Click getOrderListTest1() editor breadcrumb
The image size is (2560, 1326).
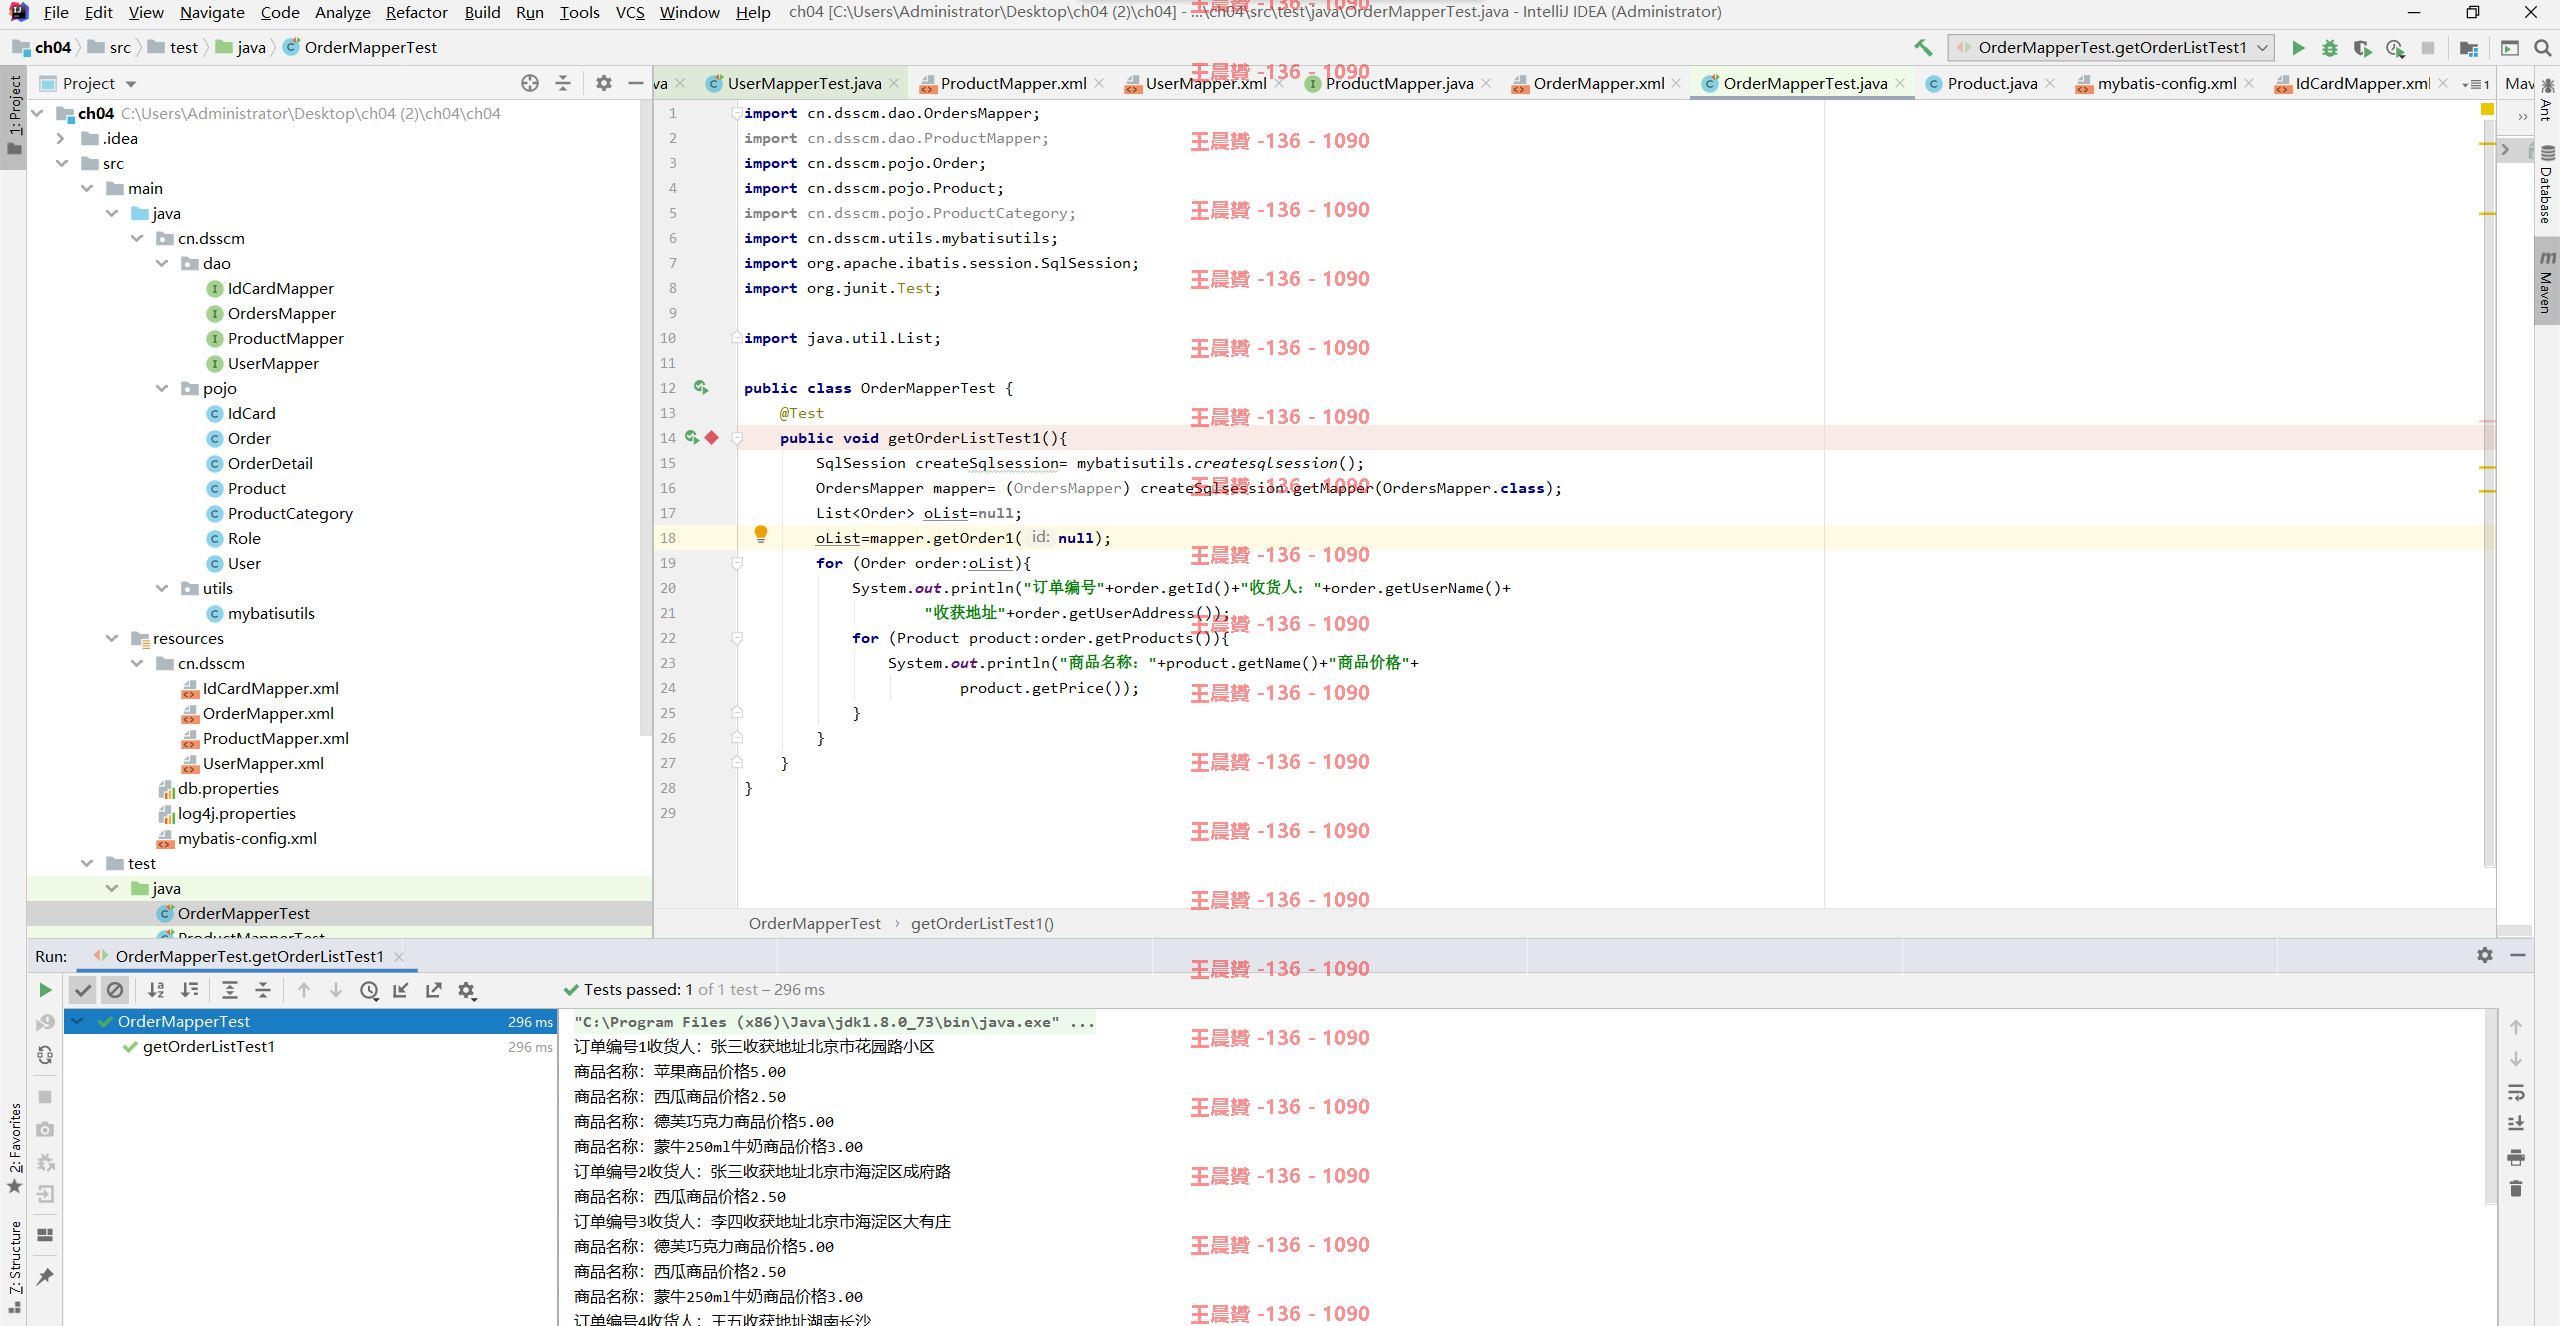point(982,924)
